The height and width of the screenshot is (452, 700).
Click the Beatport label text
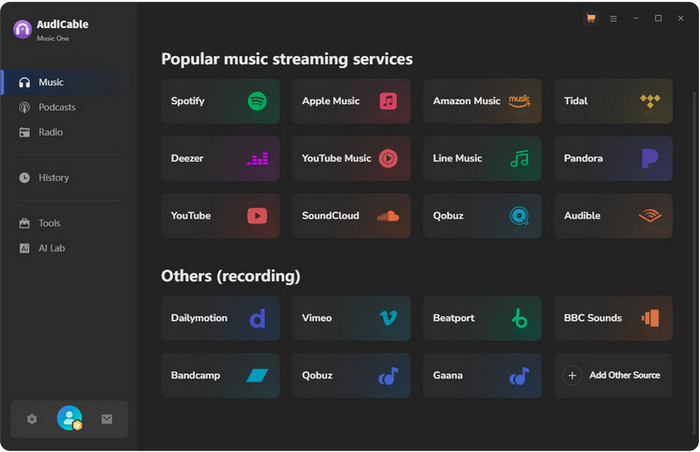(454, 318)
